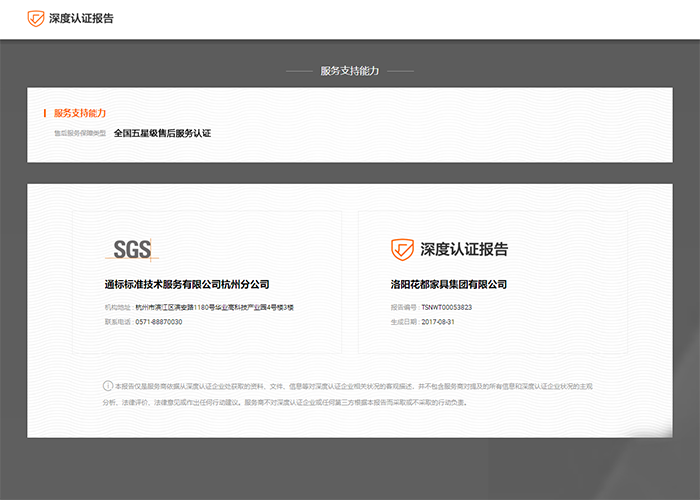Click report number TSNWT00053823
The height and width of the screenshot is (500, 700).
click(x=446, y=307)
